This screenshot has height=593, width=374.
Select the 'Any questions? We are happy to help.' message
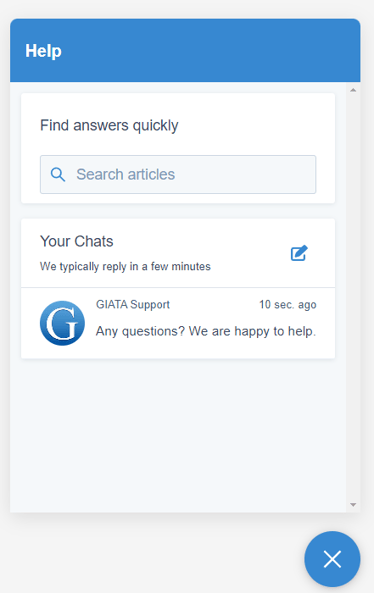(x=206, y=331)
